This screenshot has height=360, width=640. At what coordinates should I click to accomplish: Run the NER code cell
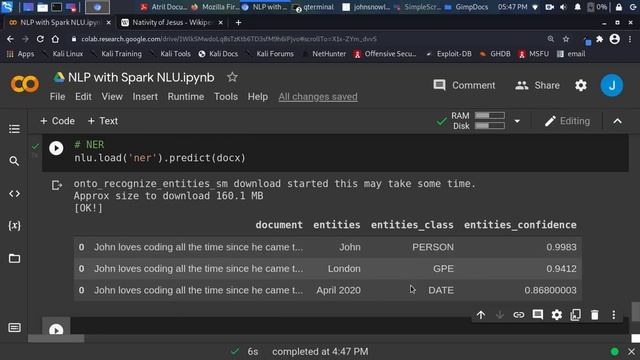(56, 148)
